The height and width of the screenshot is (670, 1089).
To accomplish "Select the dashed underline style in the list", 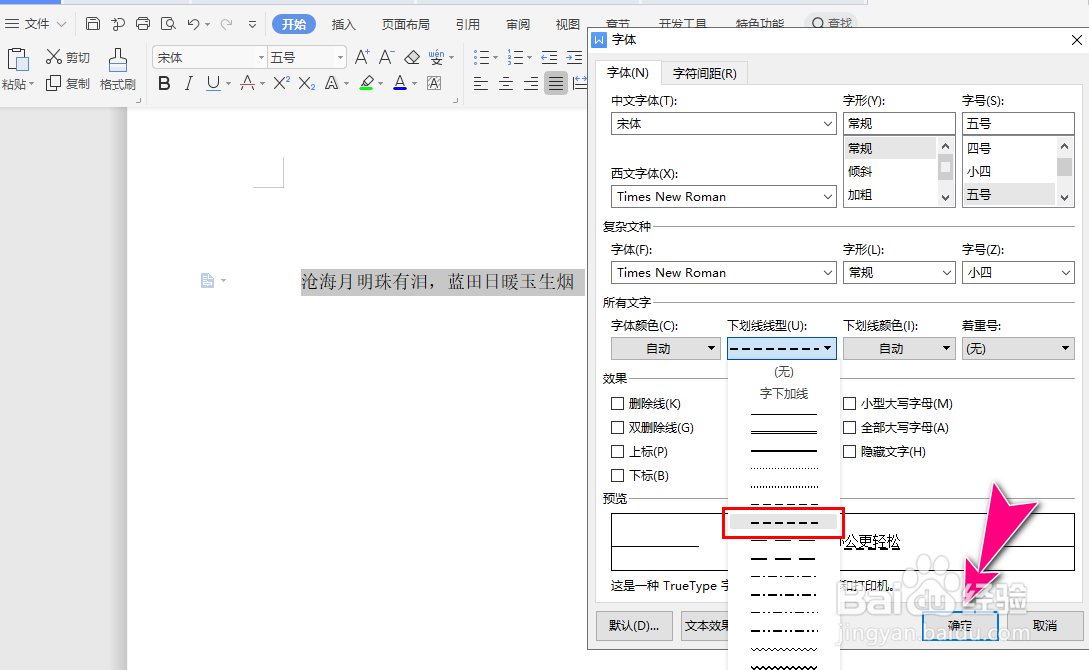I will point(783,521).
